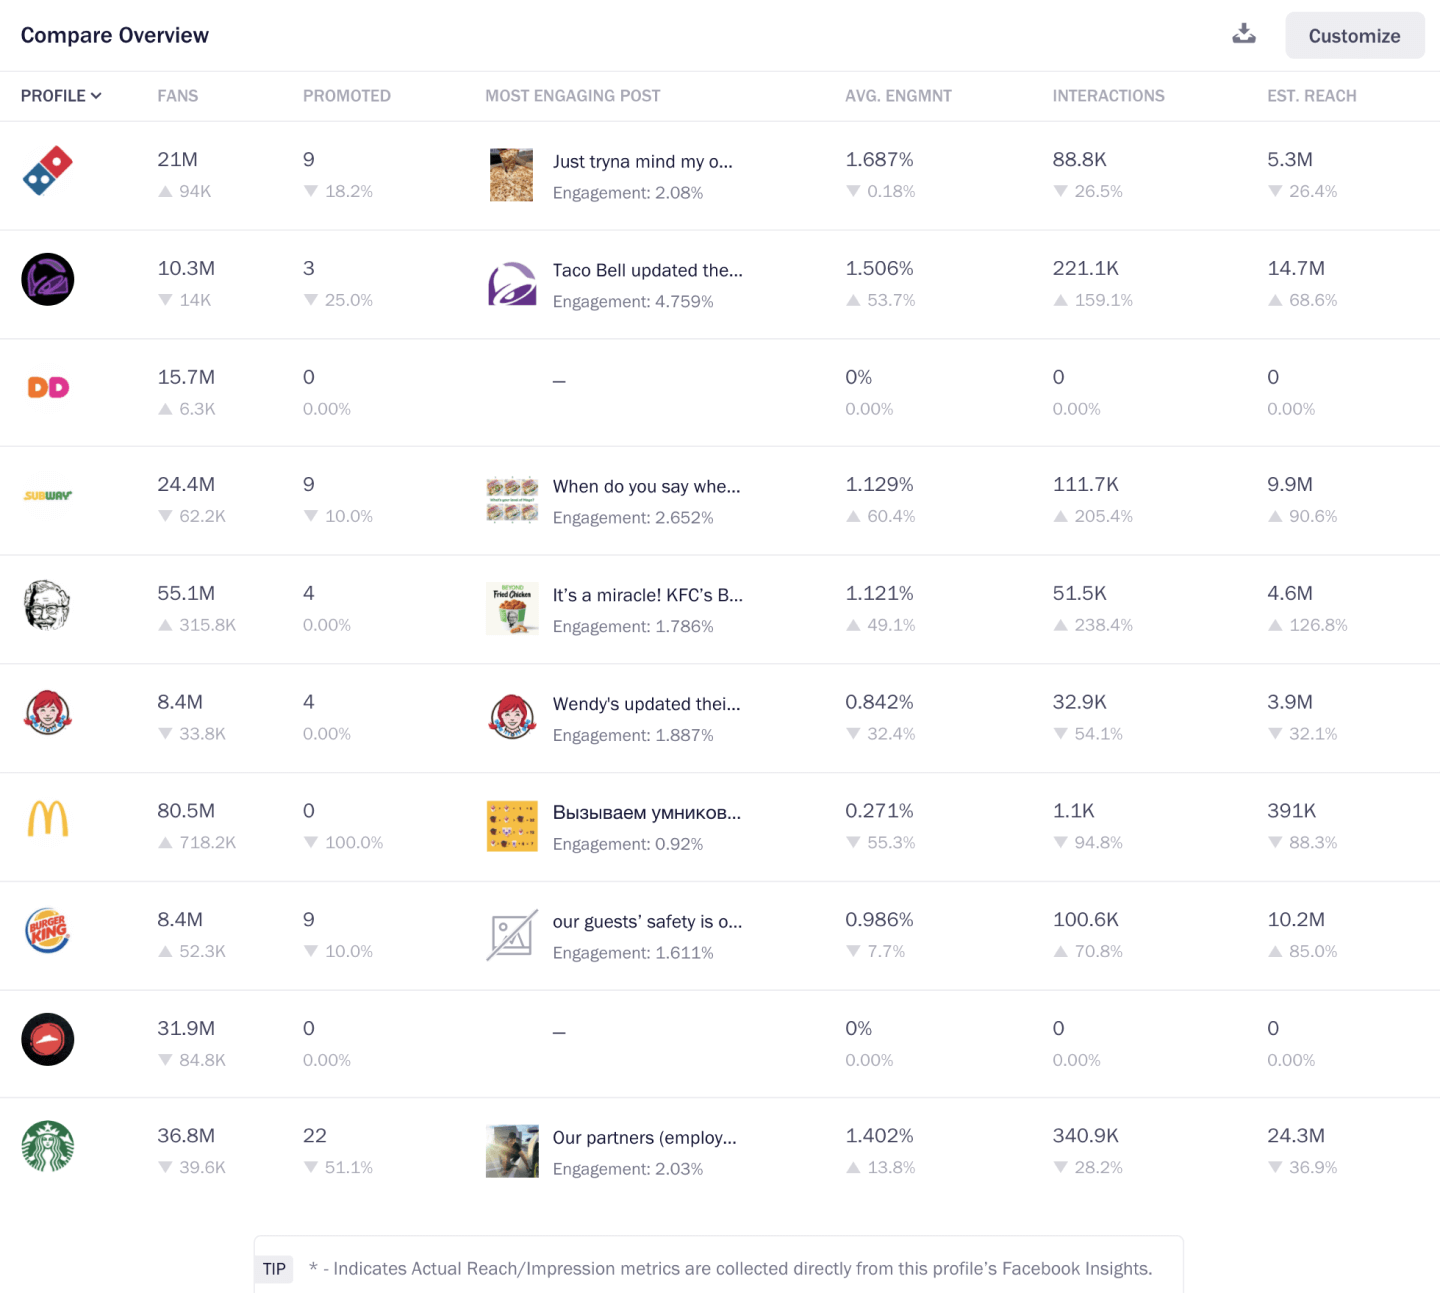The image size is (1440, 1302).
Task: Open the Domino's profile logo
Action: pos(48,171)
